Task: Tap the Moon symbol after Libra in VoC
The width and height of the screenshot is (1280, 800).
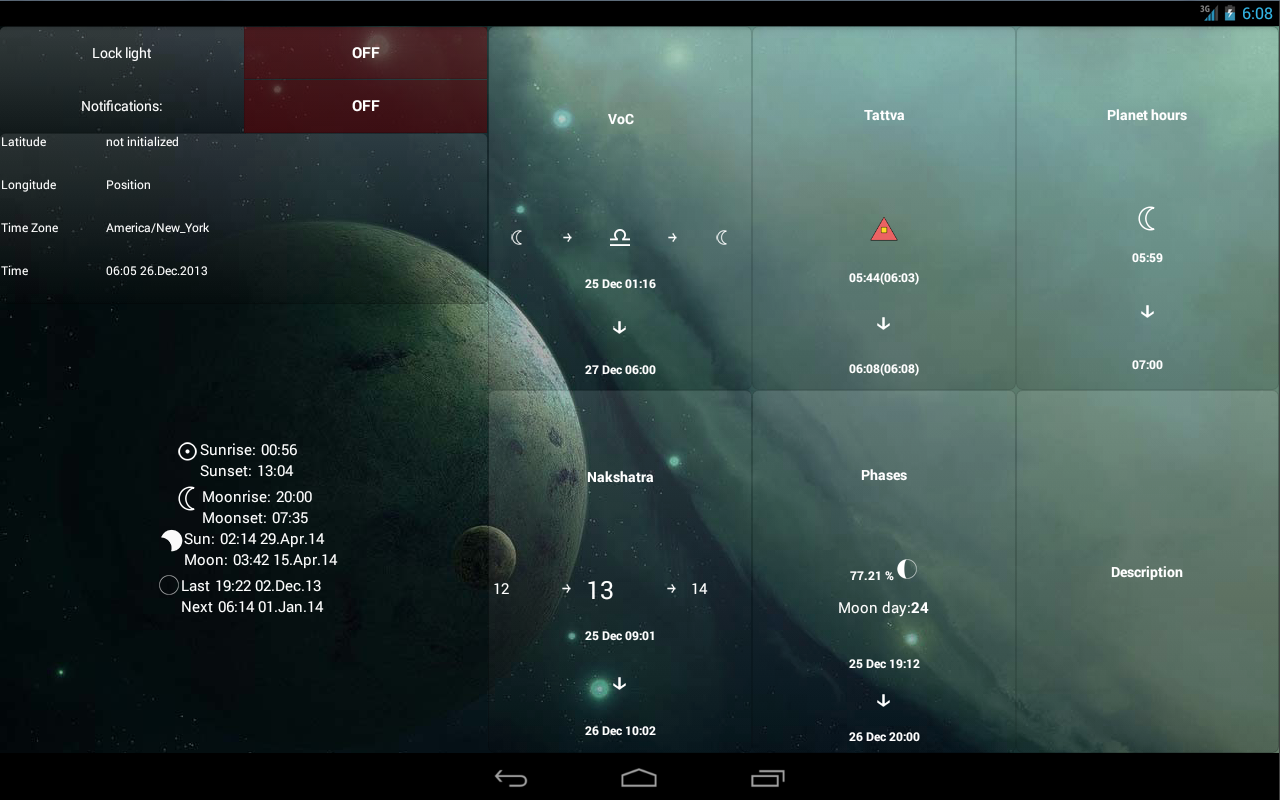Action: [722, 237]
